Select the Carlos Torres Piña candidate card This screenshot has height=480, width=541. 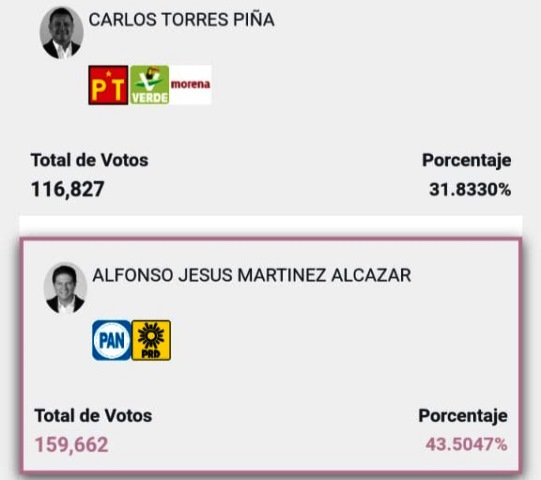(x=271, y=107)
